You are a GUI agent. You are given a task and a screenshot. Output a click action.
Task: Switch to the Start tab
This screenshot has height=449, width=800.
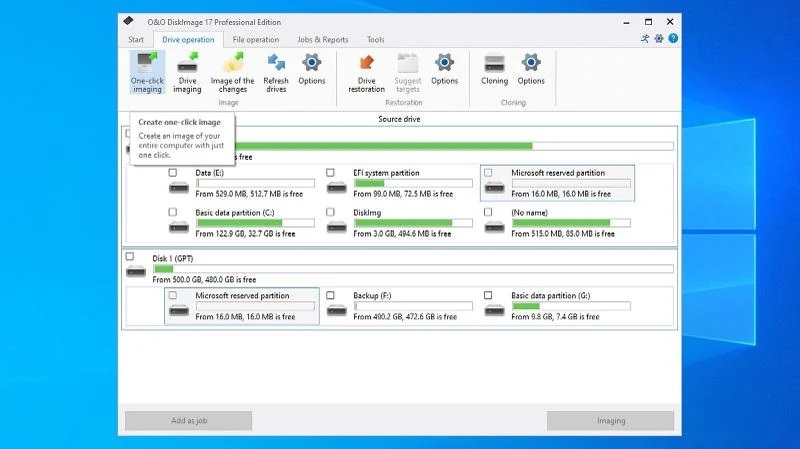136,39
